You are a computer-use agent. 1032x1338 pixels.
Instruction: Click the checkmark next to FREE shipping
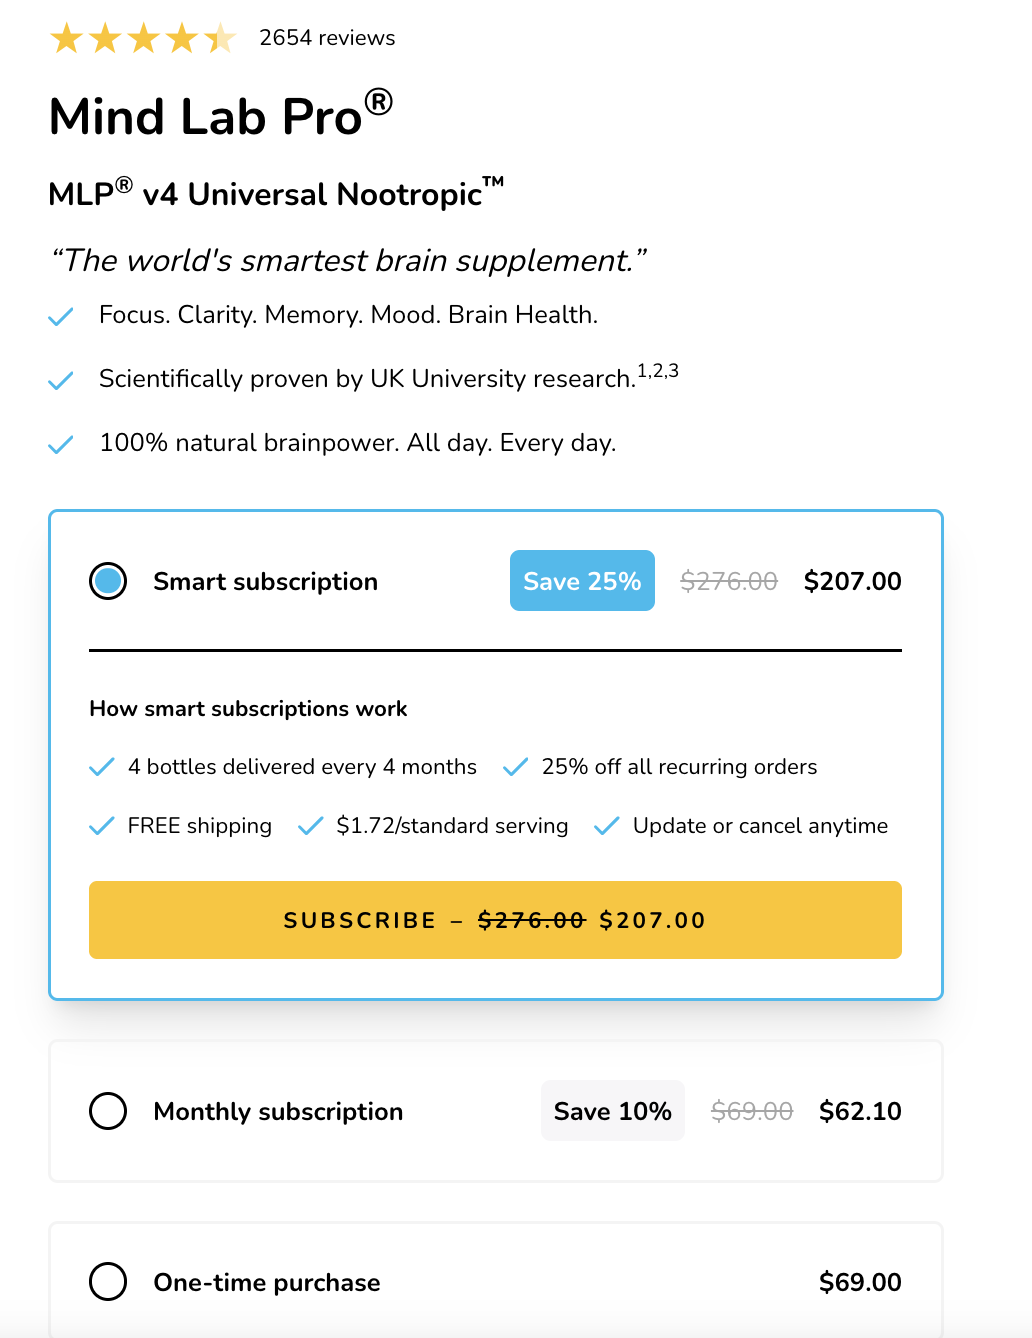101,826
